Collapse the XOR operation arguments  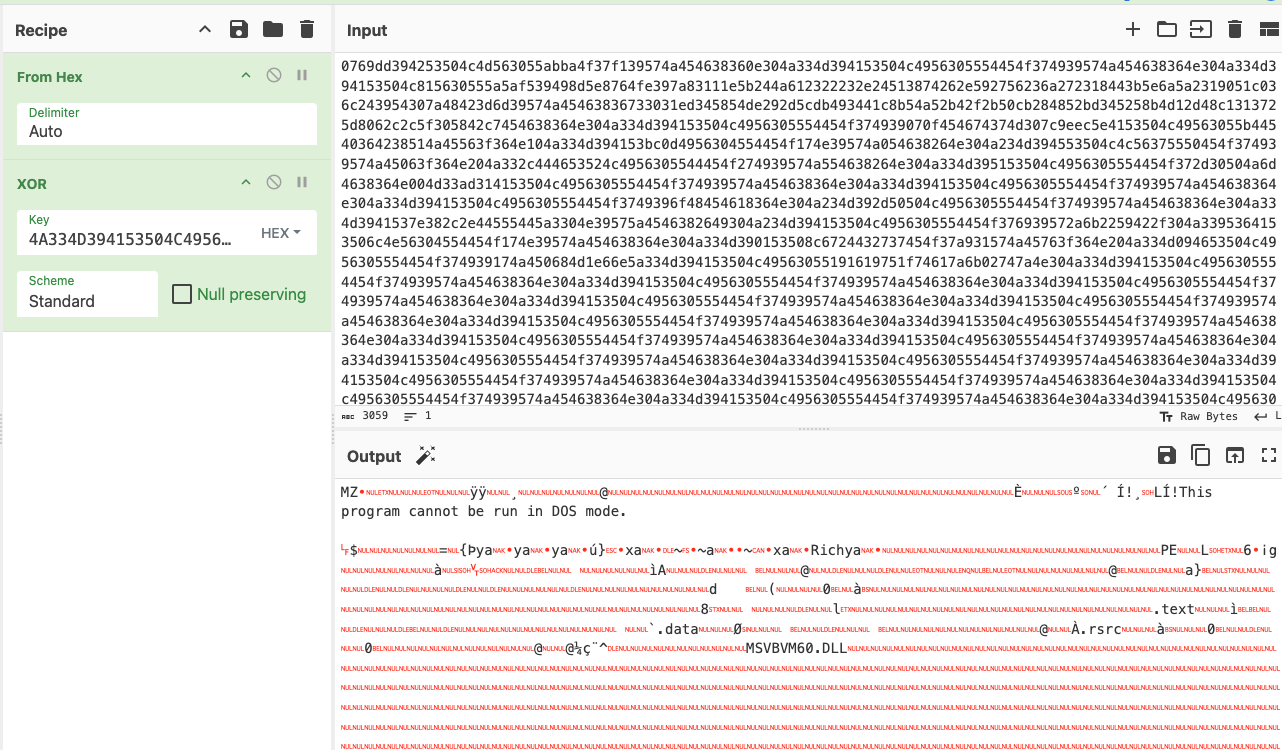(246, 183)
